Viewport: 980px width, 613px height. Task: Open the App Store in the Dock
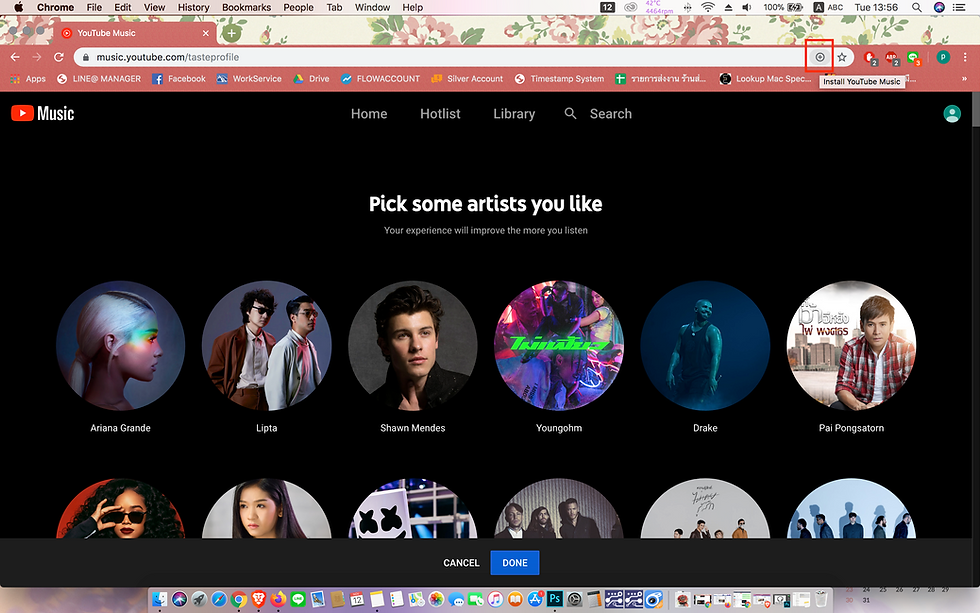(535, 599)
